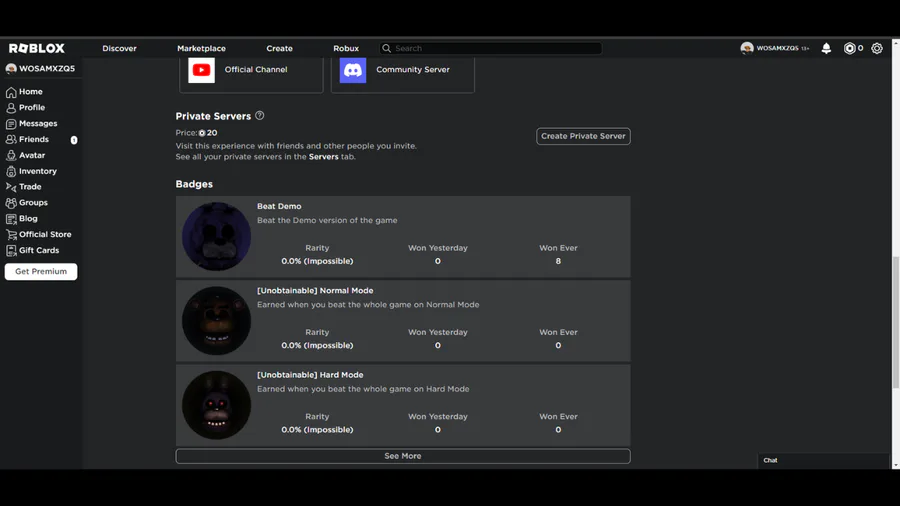This screenshot has width=900, height=506.
Task: Open the Beat Demo badge title
Action: coord(279,206)
